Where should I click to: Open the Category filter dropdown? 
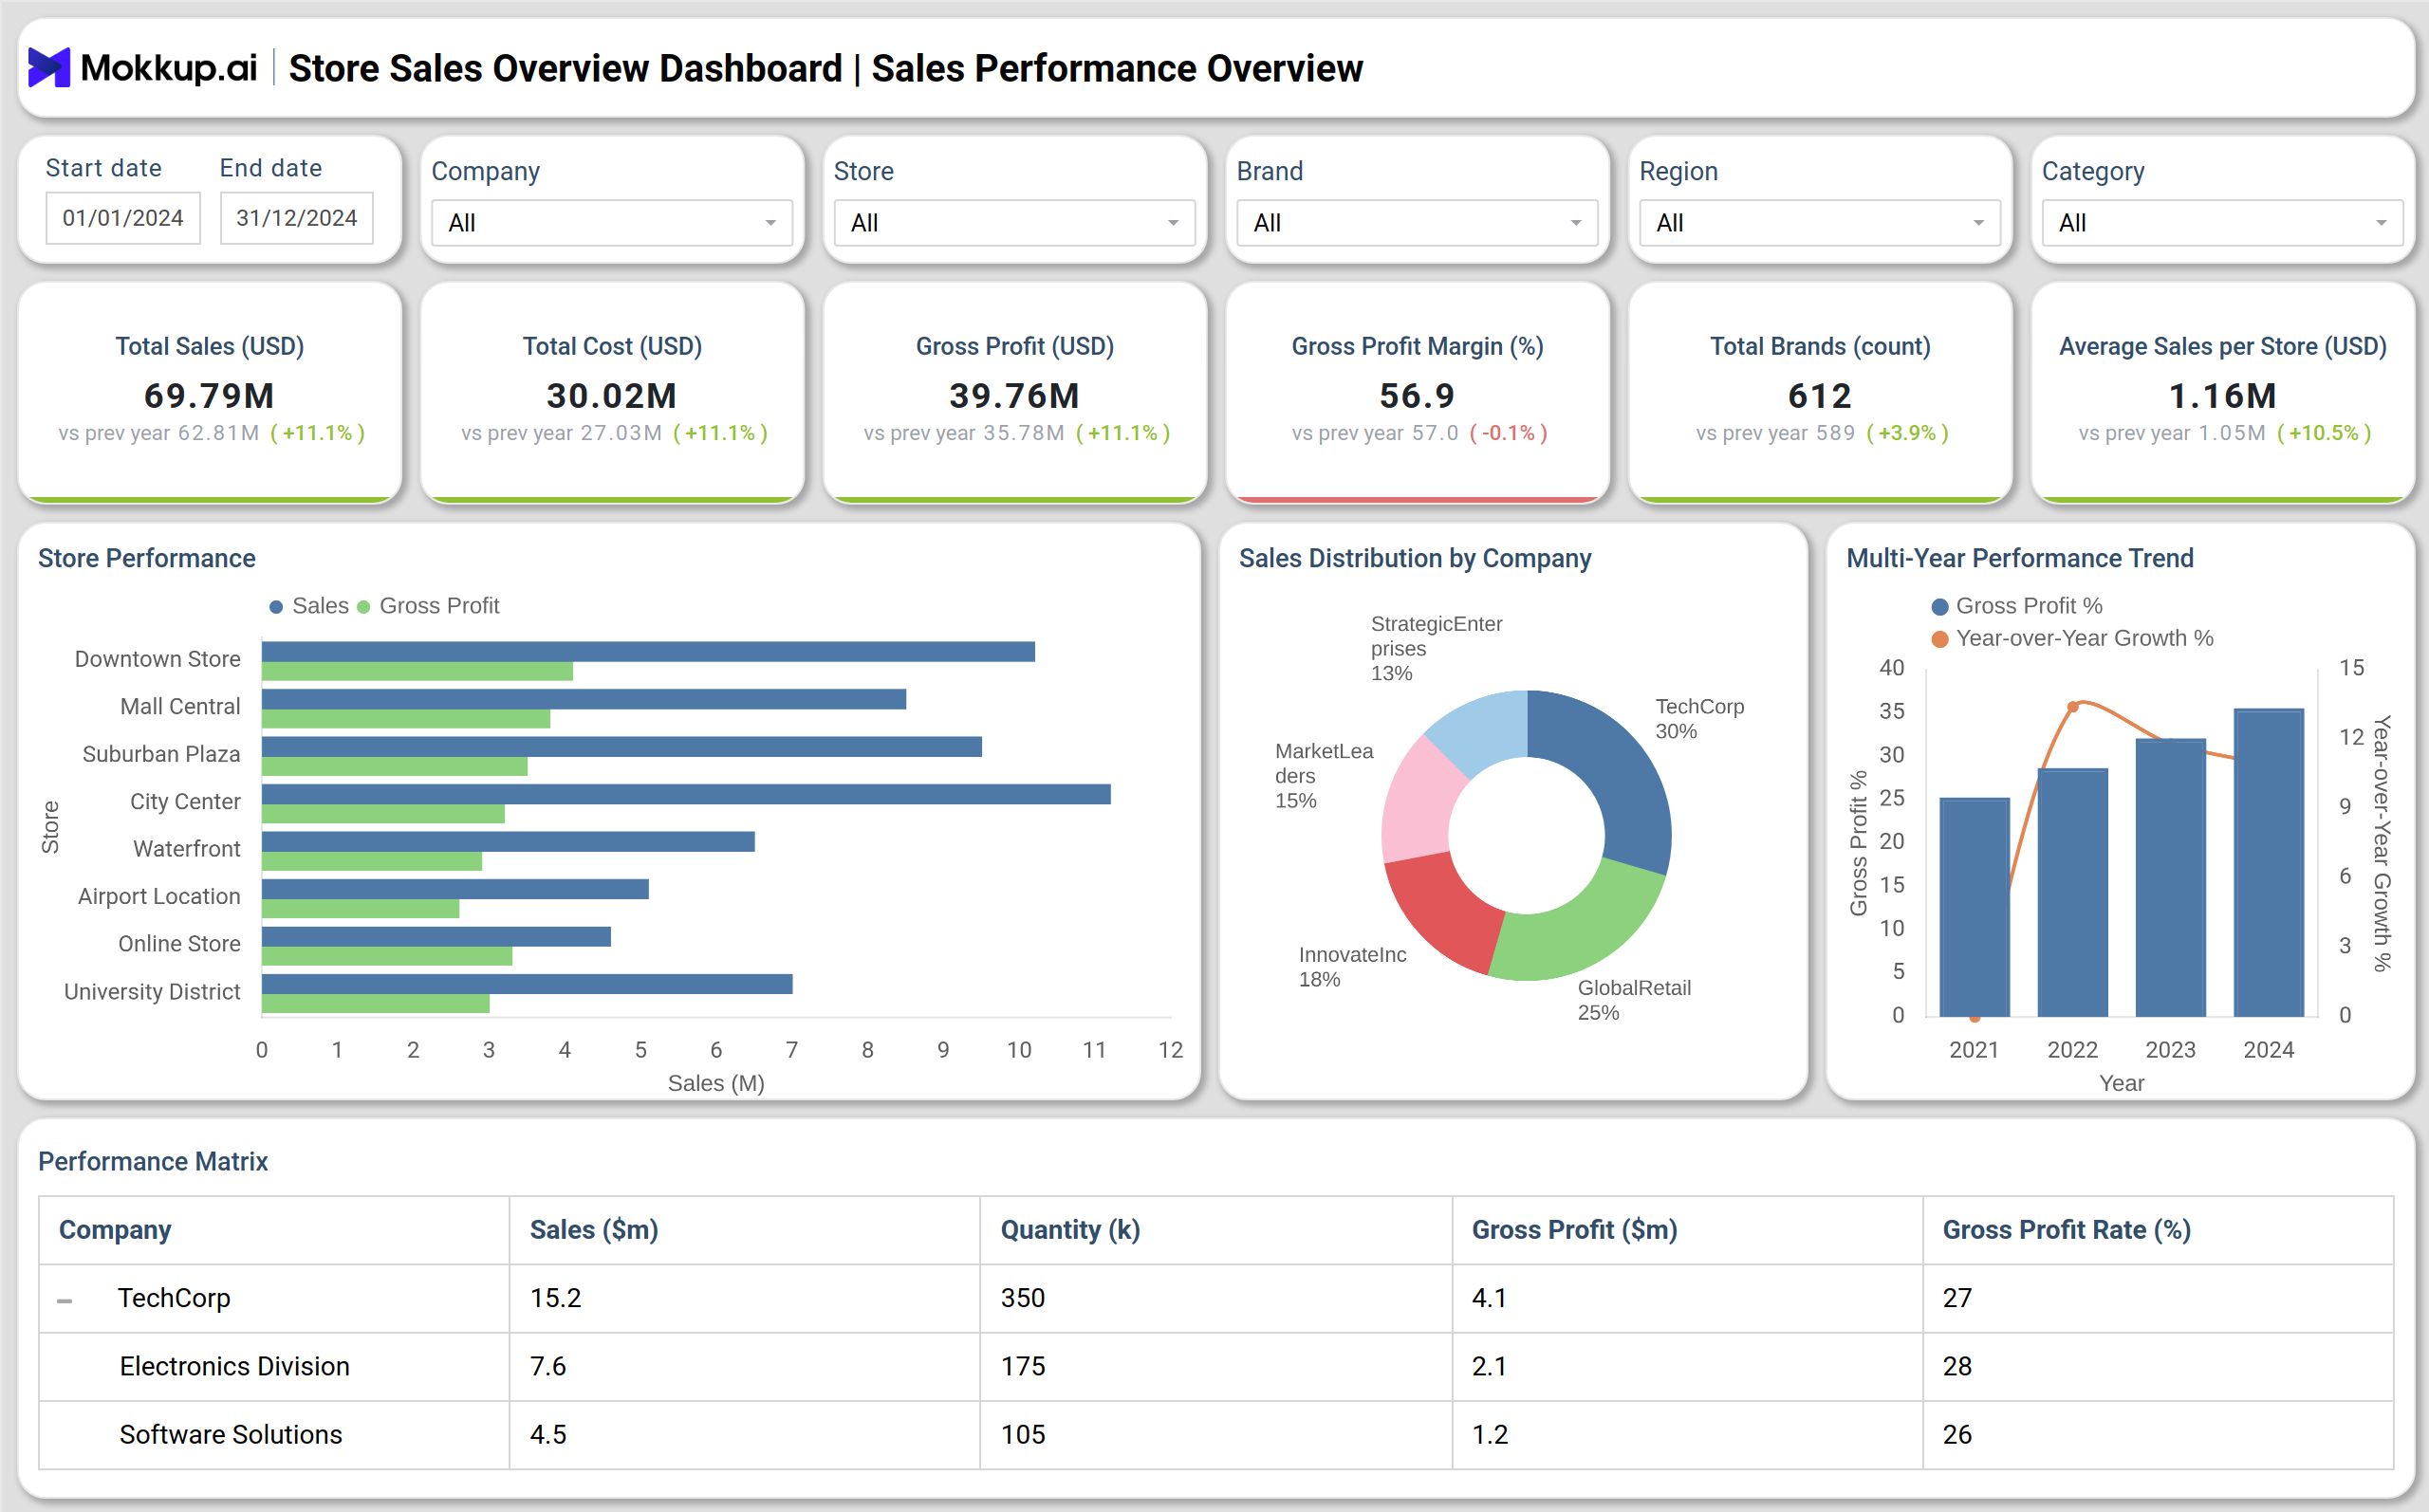tap(2222, 222)
